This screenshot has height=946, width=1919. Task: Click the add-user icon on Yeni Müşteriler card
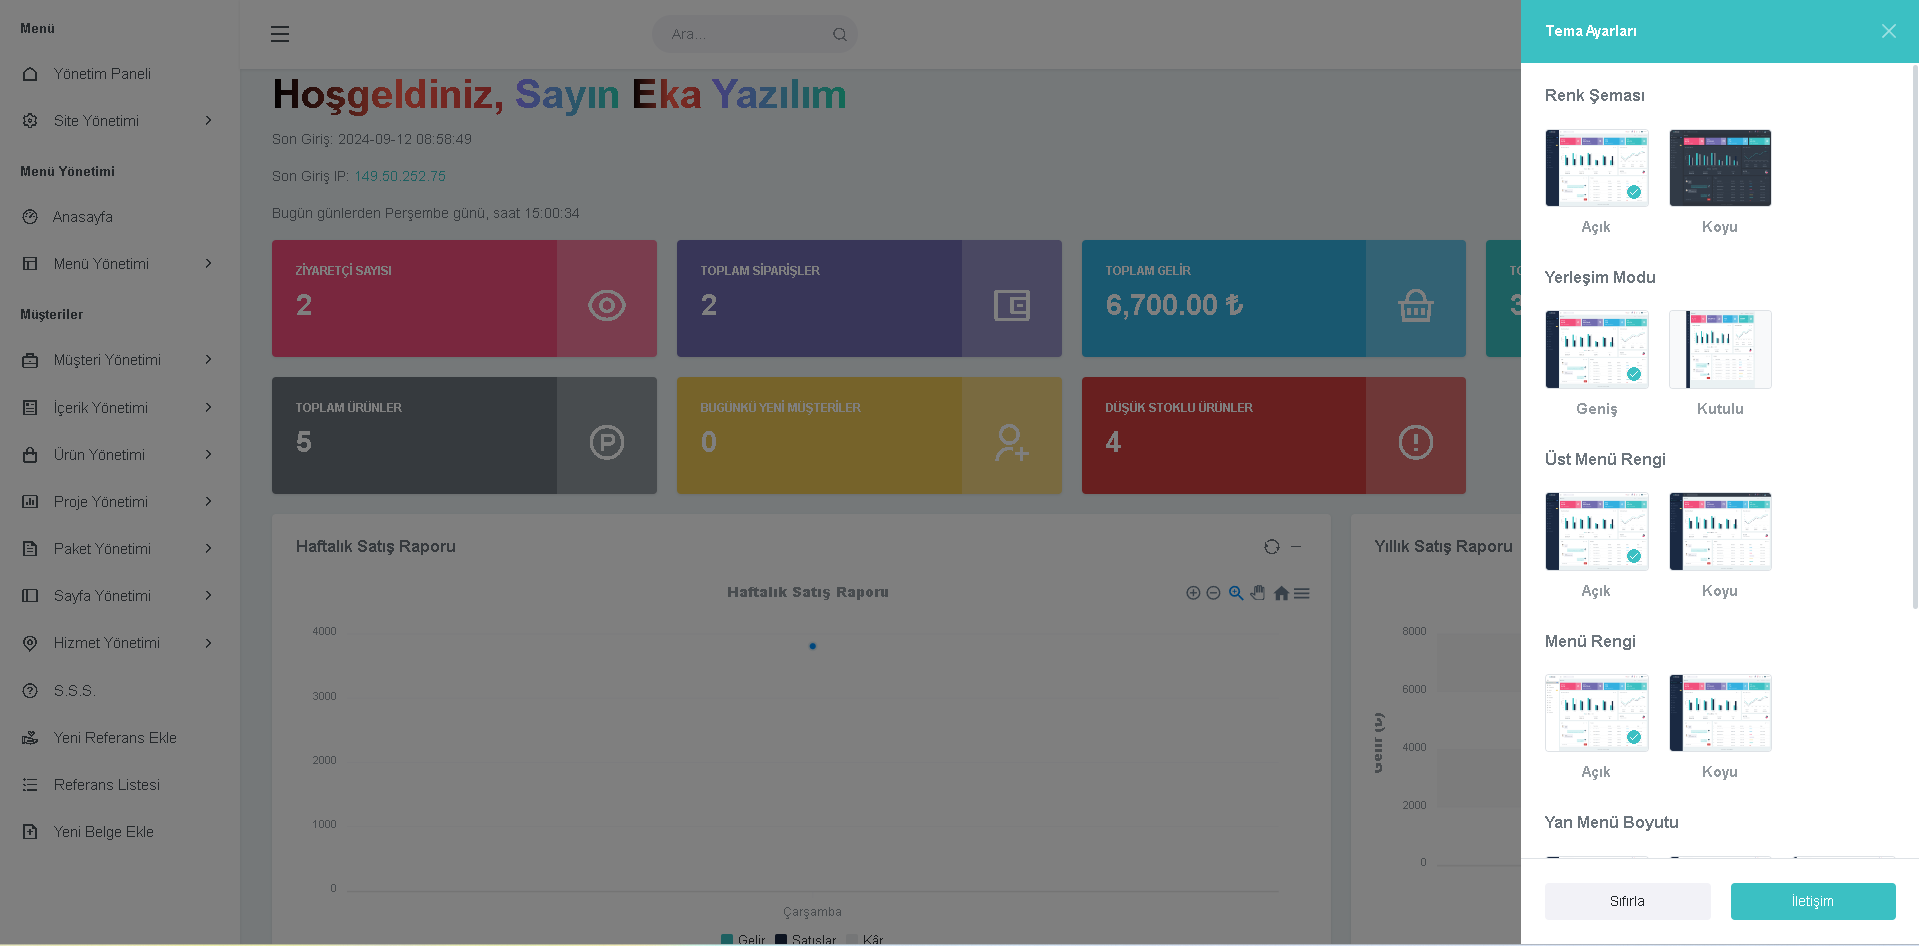tap(1012, 442)
